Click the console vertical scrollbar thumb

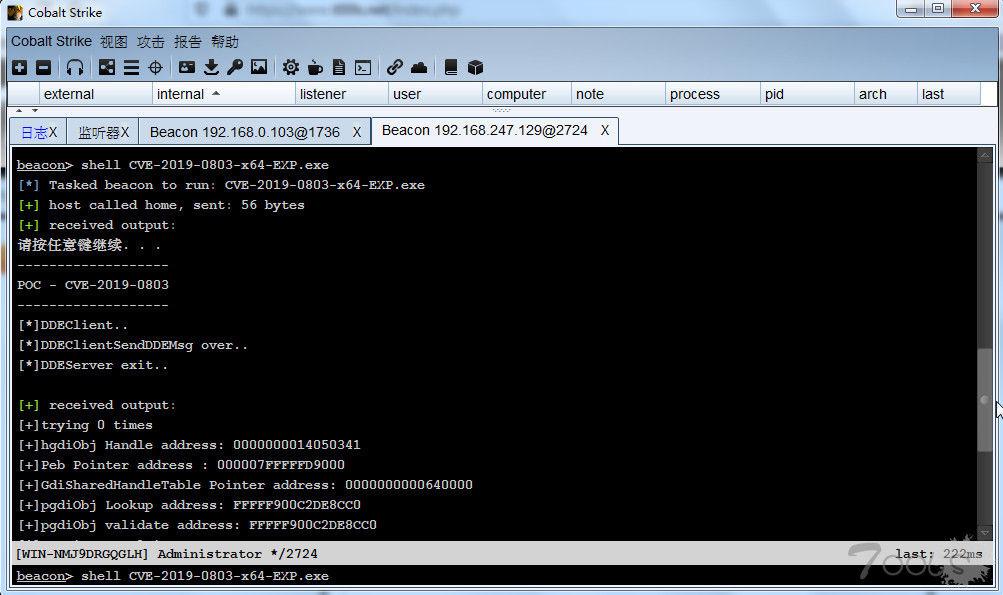tap(985, 400)
